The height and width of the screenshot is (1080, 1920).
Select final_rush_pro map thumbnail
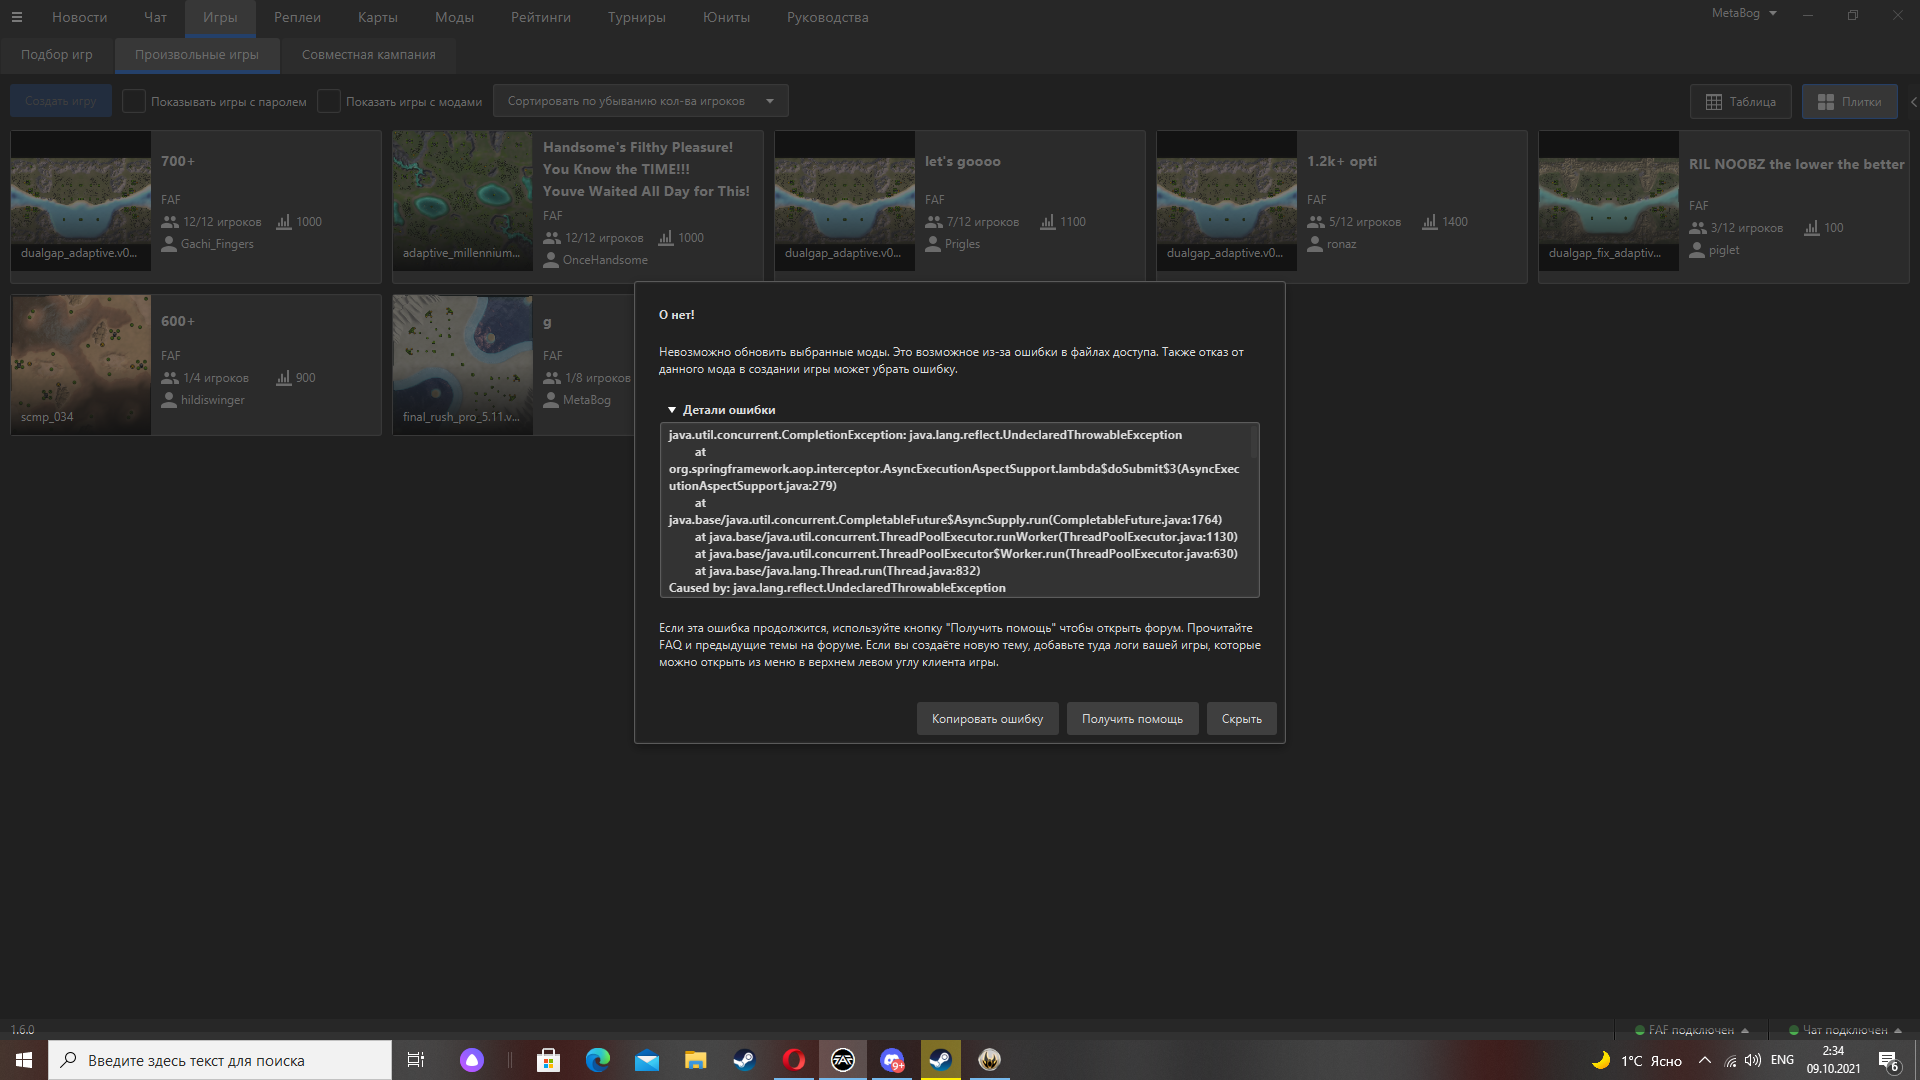[x=463, y=365]
